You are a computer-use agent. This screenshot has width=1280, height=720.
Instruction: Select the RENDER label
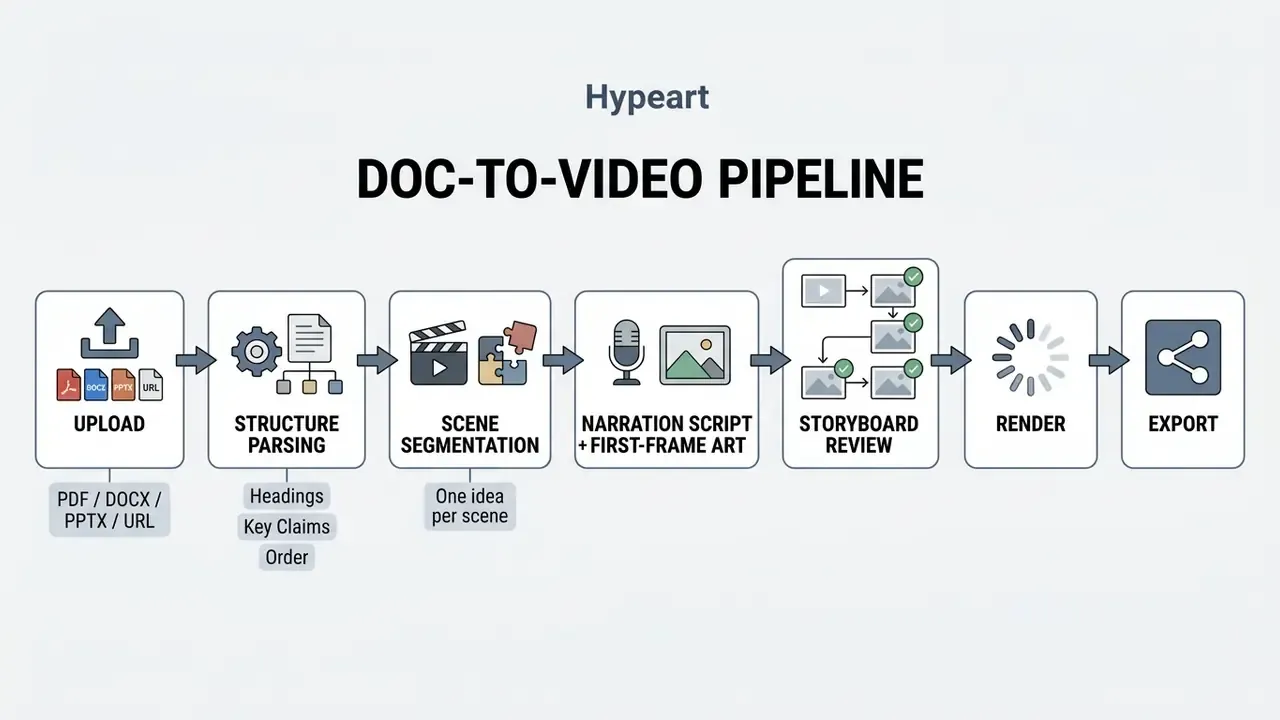pyautogui.click(x=1031, y=424)
